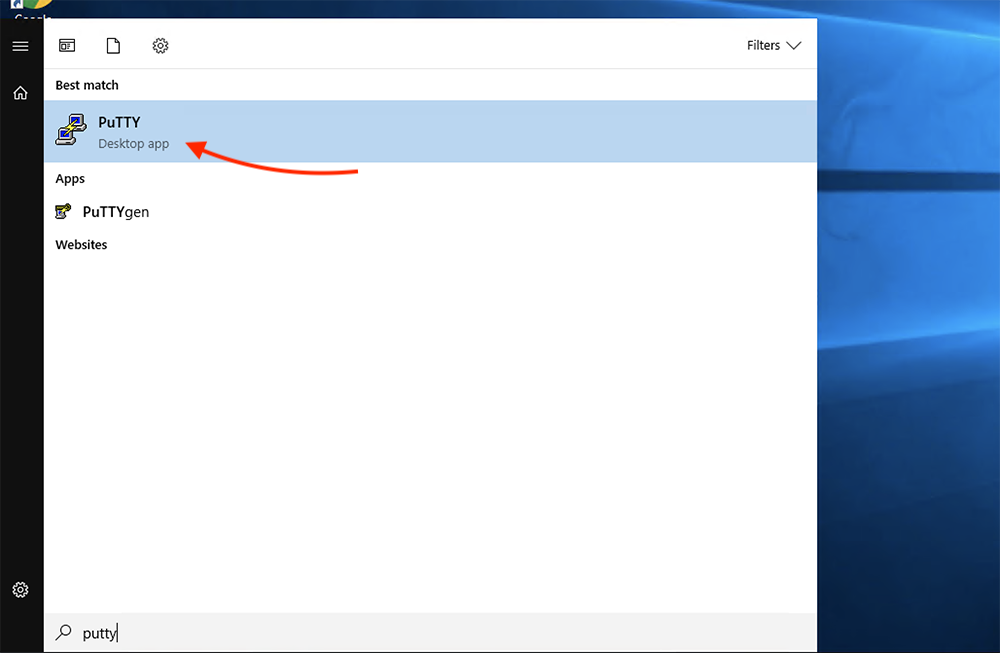Image resolution: width=1000 pixels, height=653 pixels.
Task: Open the Settings gear in the sidebar
Action: point(20,590)
